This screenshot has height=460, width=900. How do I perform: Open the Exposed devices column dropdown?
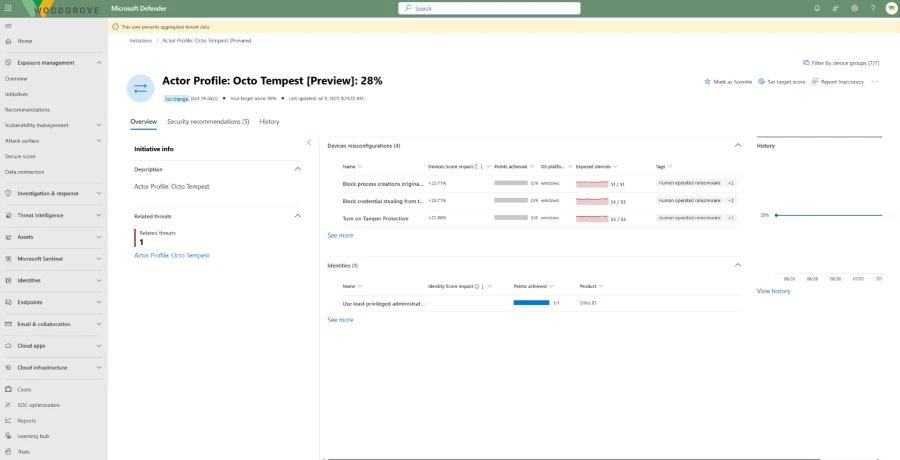(615, 167)
